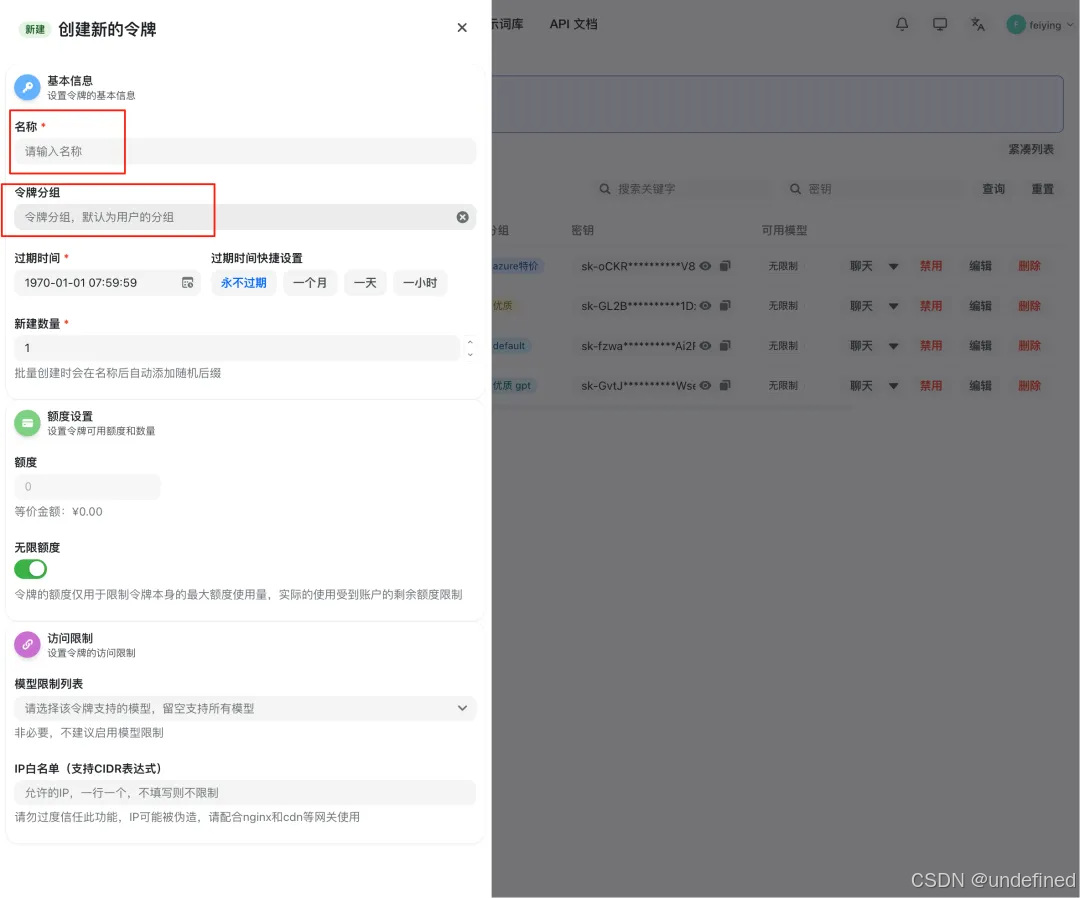Show the sk-oCKR key with eye icon
The height and width of the screenshot is (898, 1080).
click(x=705, y=266)
